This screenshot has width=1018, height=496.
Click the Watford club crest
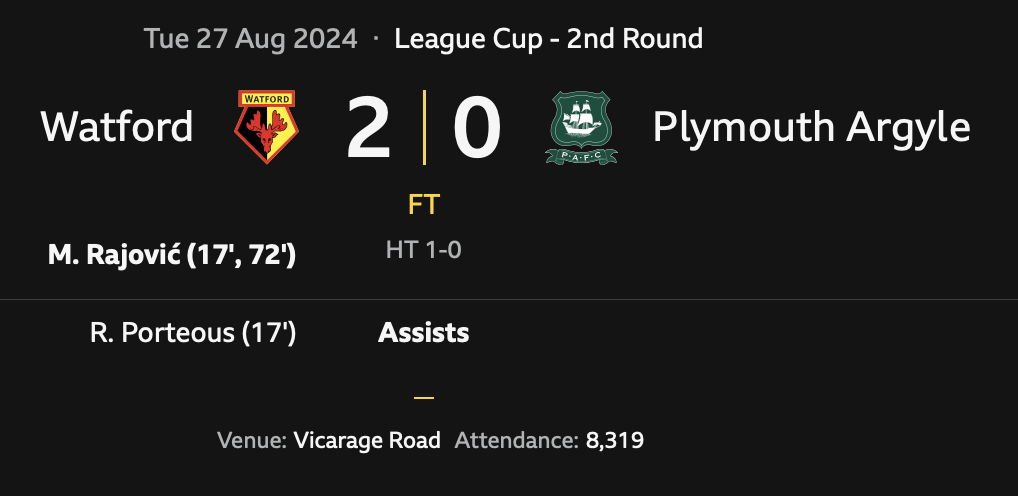coord(265,127)
